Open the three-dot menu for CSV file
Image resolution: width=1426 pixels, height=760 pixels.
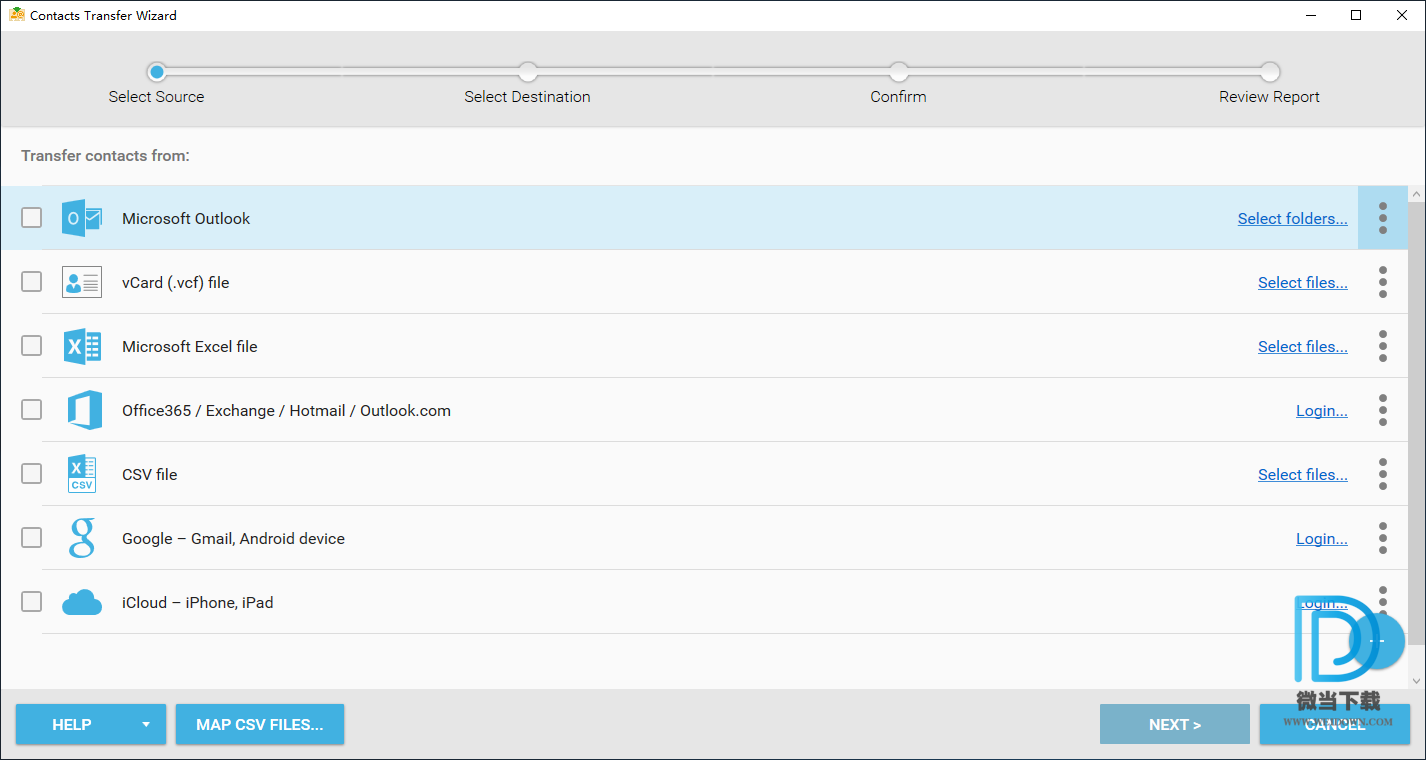(1383, 474)
